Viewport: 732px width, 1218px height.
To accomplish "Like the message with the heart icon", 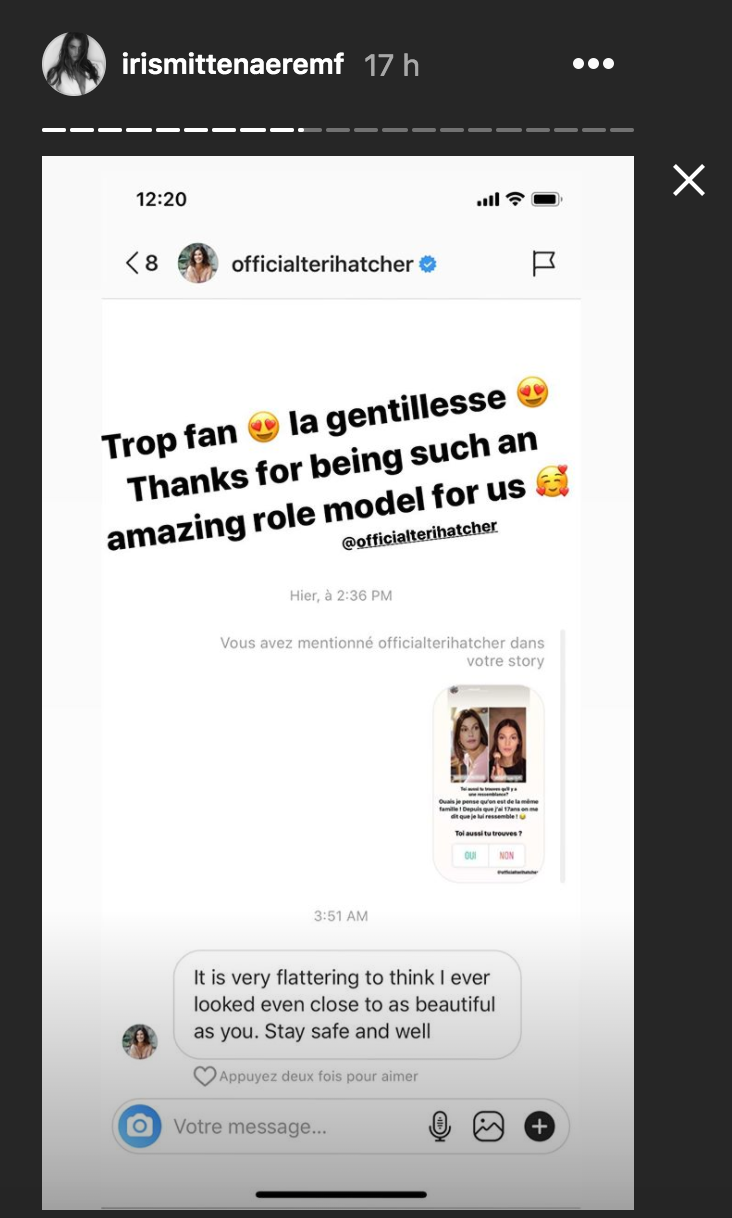I will coord(204,1076).
